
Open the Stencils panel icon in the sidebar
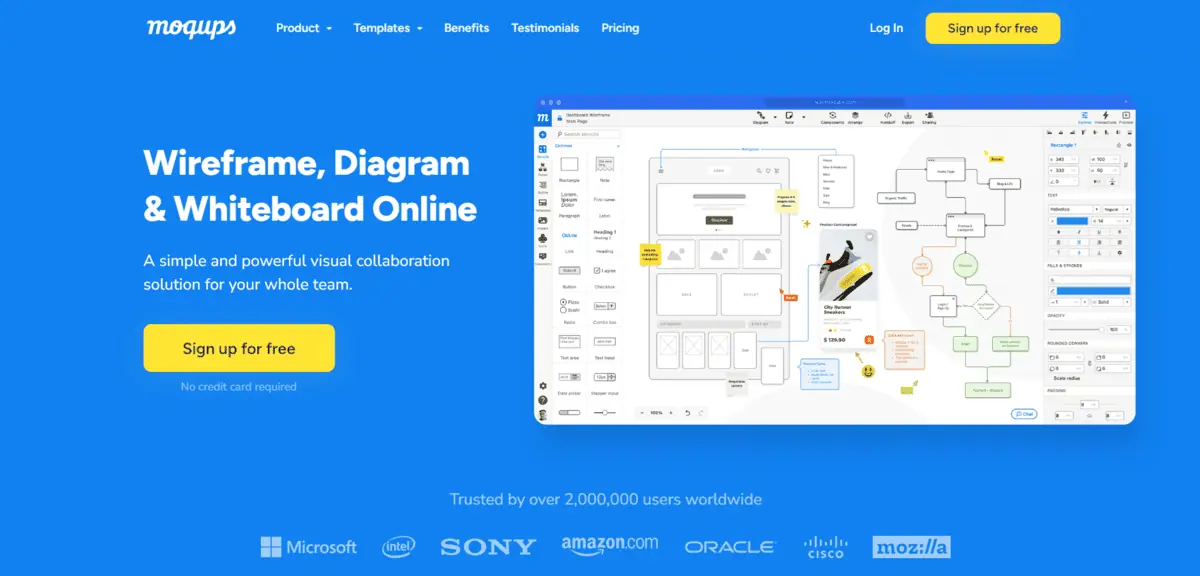click(542, 149)
